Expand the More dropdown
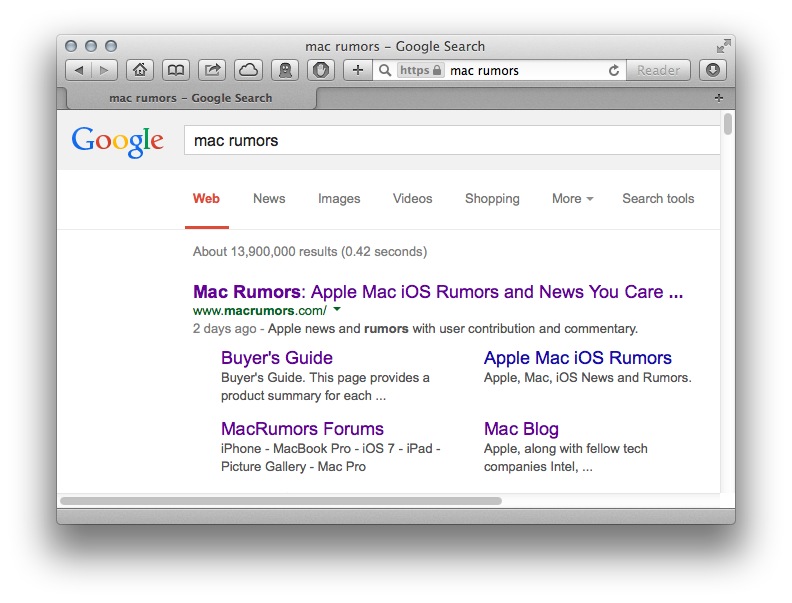Screen dimensions: 792x603 click(572, 198)
